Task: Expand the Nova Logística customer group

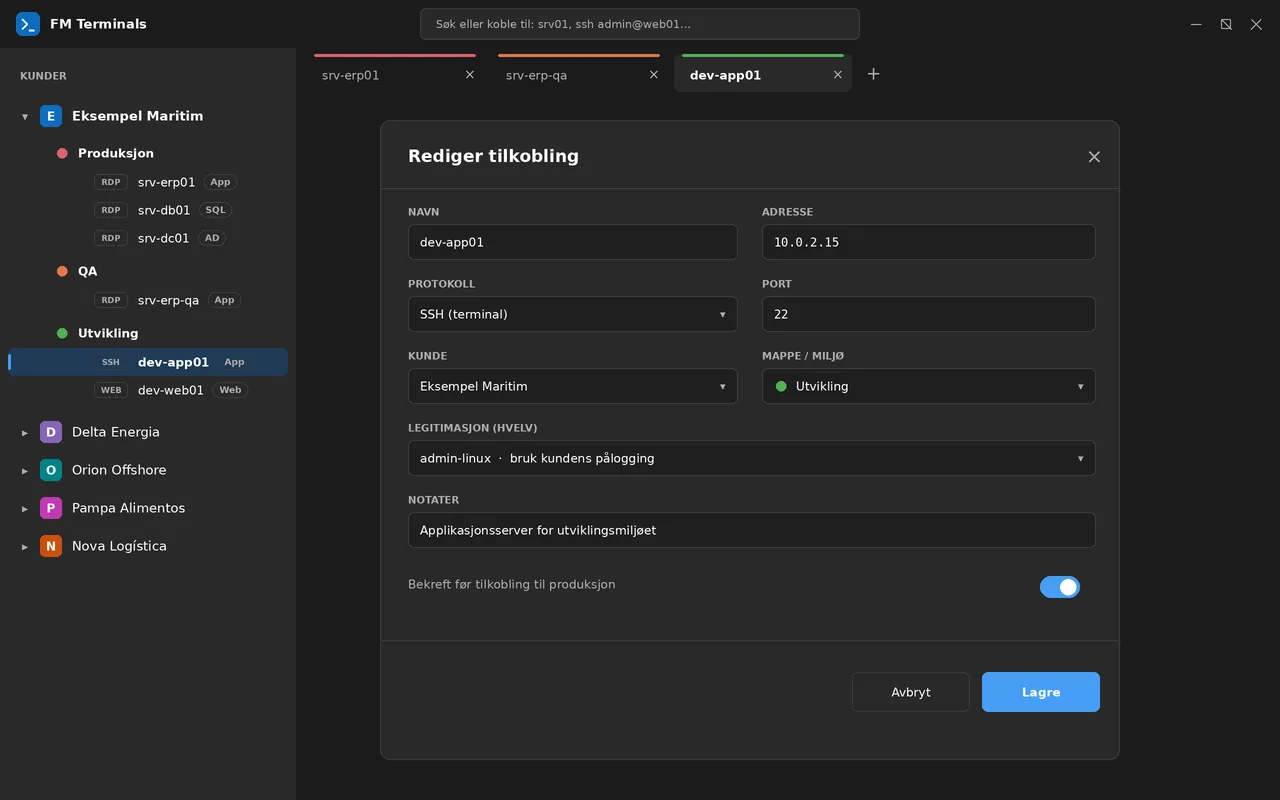Action: (x=25, y=547)
